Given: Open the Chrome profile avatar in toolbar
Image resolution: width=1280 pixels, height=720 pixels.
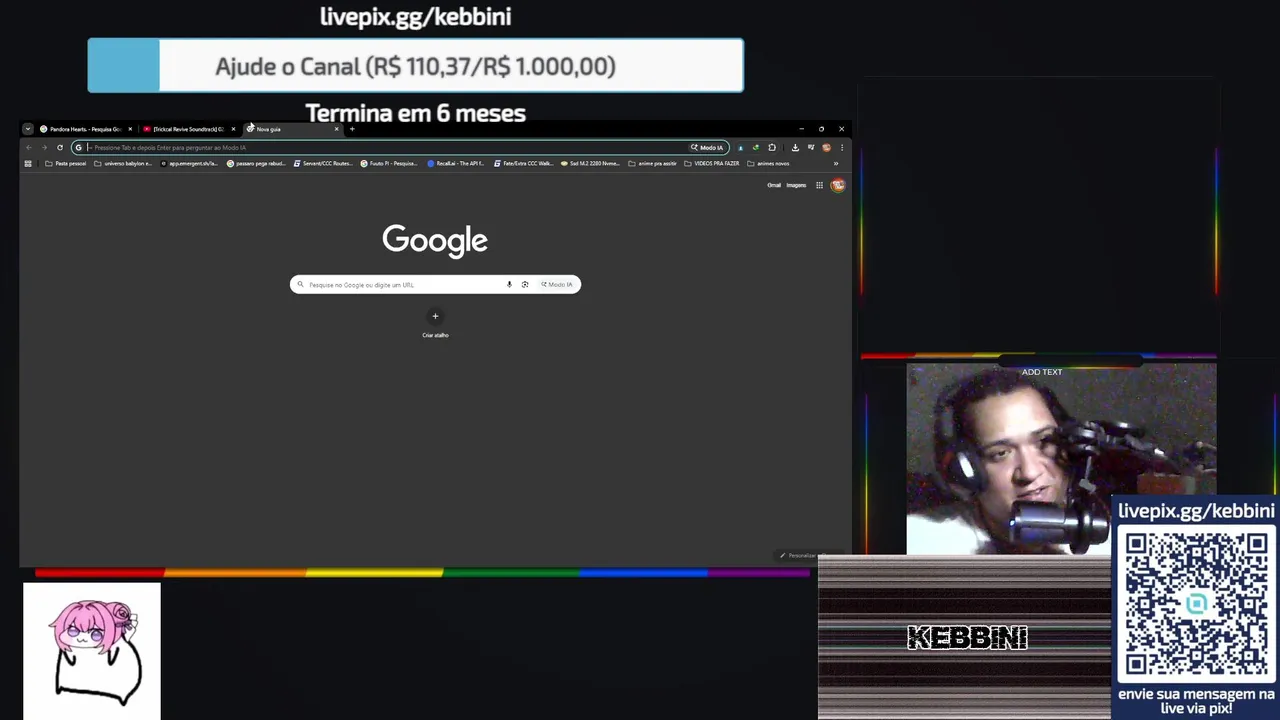Looking at the screenshot, I should [x=826, y=147].
